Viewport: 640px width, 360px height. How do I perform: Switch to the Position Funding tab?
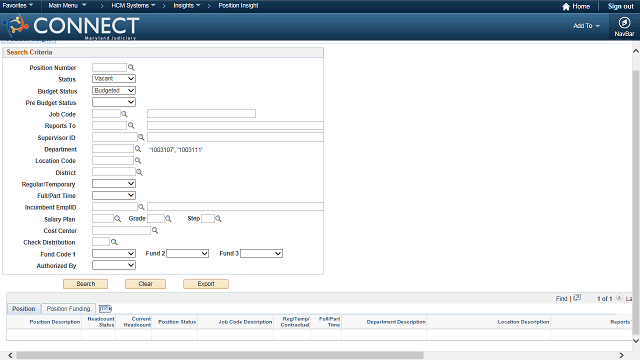coord(68,309)
